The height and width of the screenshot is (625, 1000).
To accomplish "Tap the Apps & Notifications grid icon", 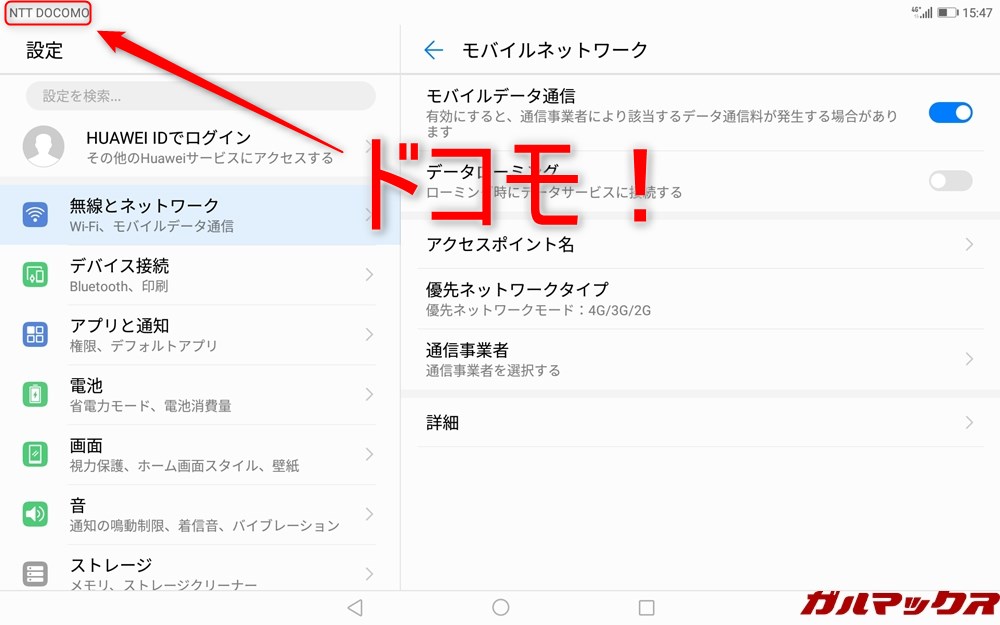I will [x=35, y=335].
